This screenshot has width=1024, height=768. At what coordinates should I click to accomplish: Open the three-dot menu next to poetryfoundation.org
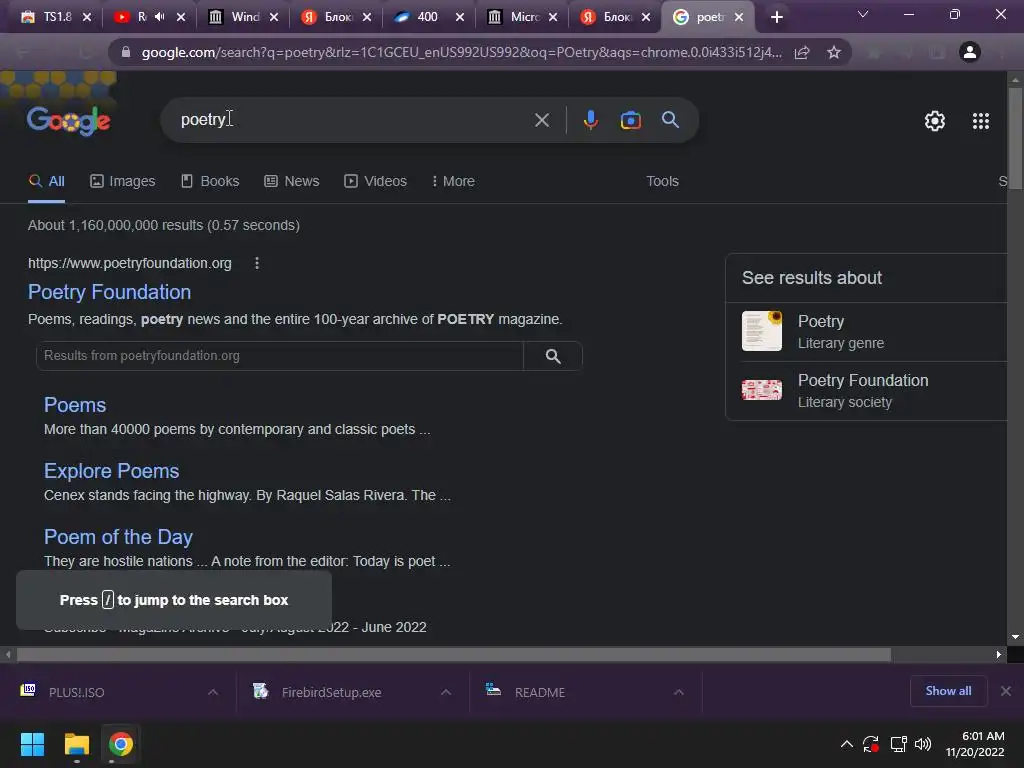[x=257, y=263]
